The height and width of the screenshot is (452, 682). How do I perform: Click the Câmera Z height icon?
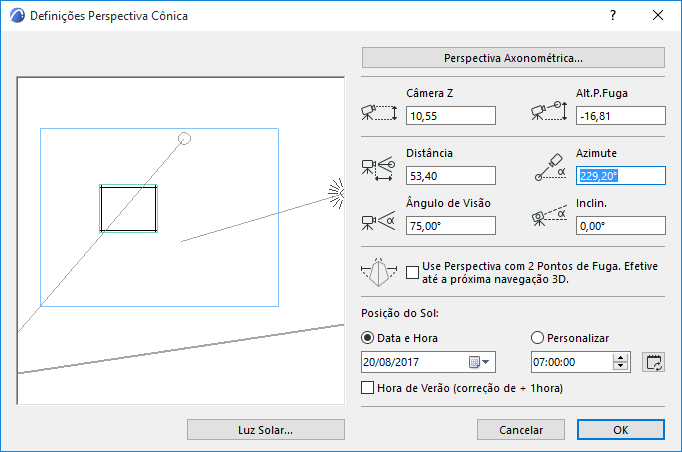pyautogui.click(x=379, y=113)
